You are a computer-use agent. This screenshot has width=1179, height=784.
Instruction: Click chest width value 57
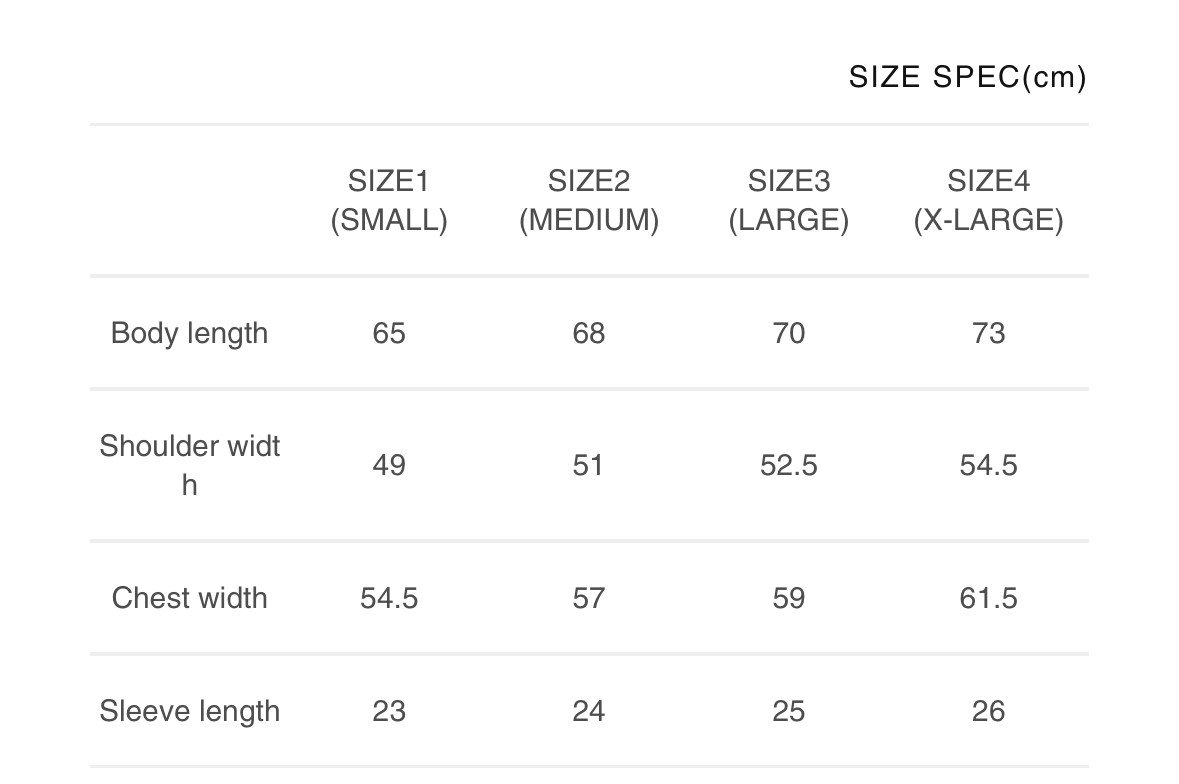589,598
